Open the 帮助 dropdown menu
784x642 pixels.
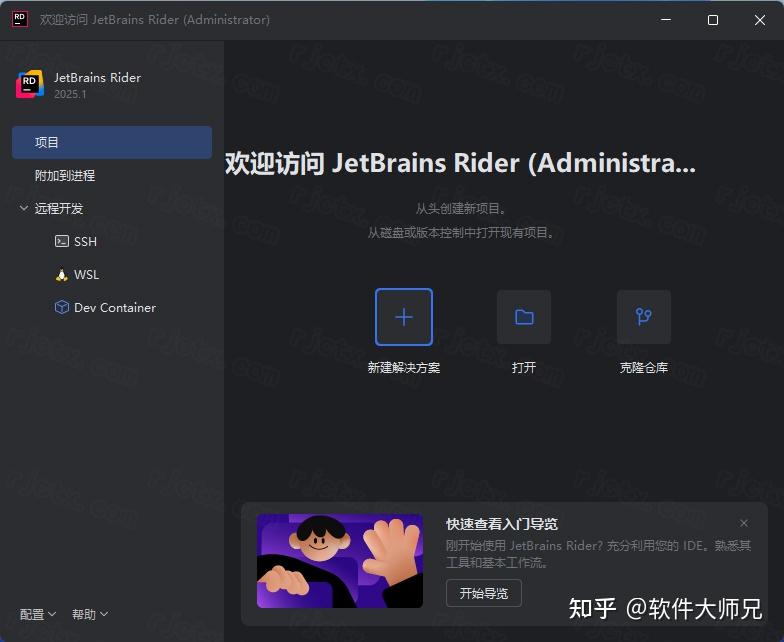(90, 614)
